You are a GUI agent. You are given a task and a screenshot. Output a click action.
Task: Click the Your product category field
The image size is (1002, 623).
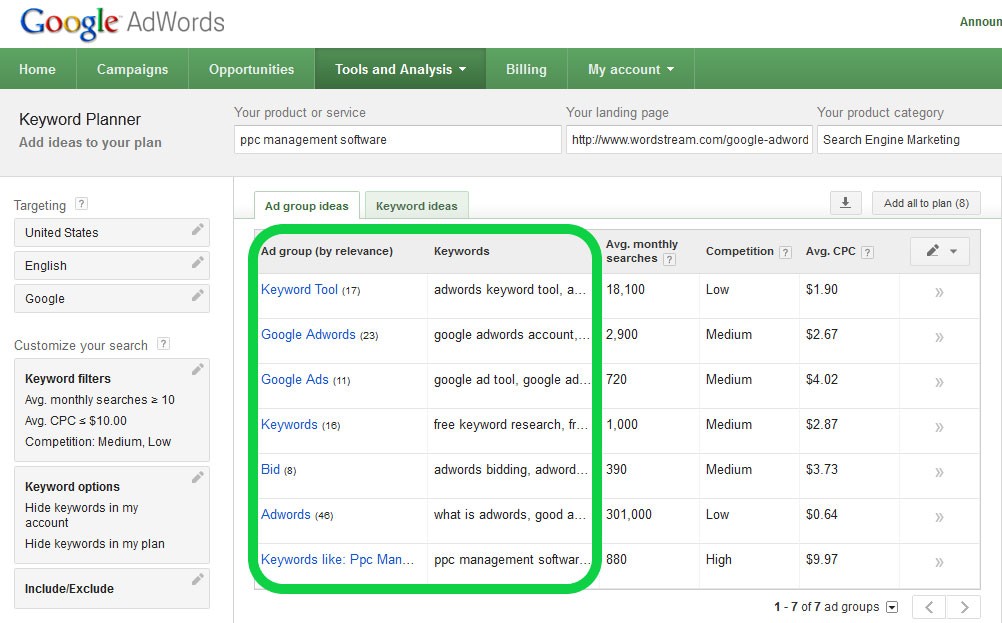pyautogui.click(x=909, y=139)
